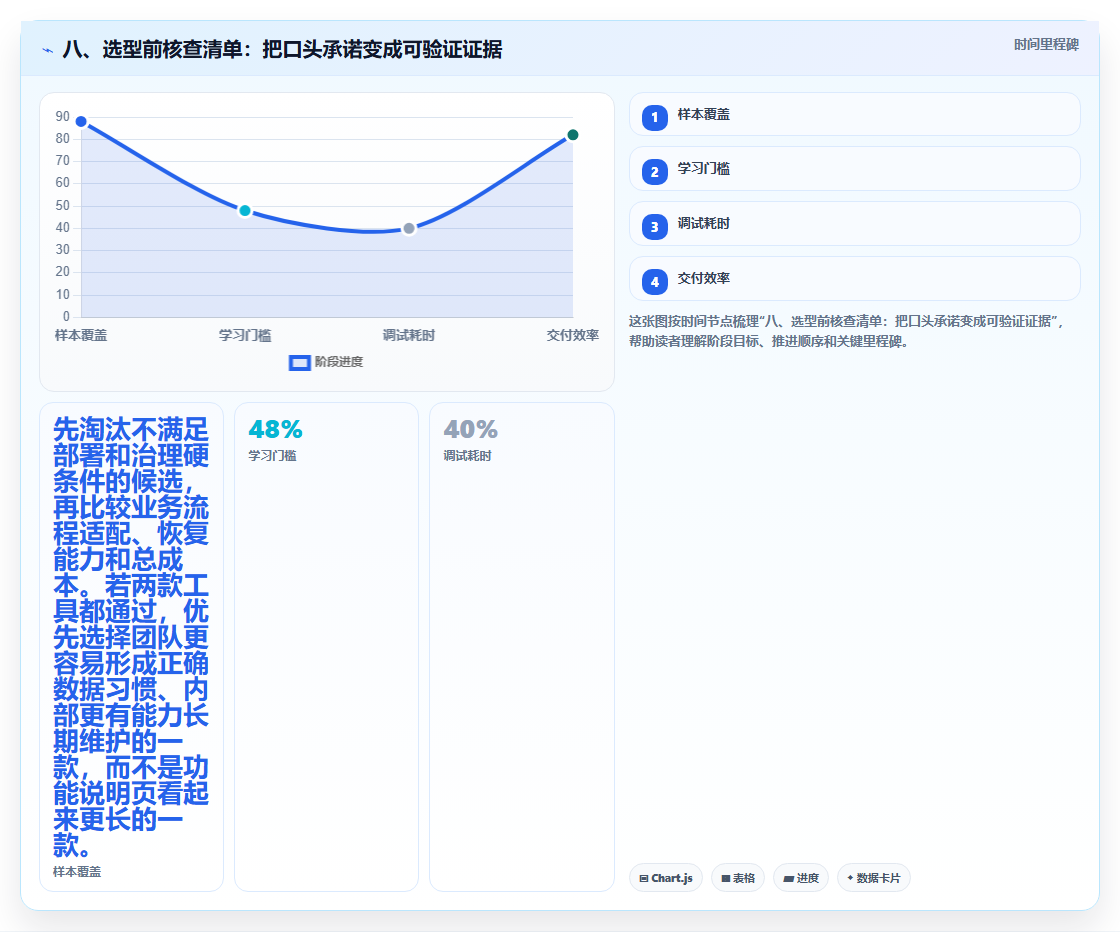The image size is (1120, 932).
Task: Click the 0 y-axis tick label
Action: [x=66, y=316]
